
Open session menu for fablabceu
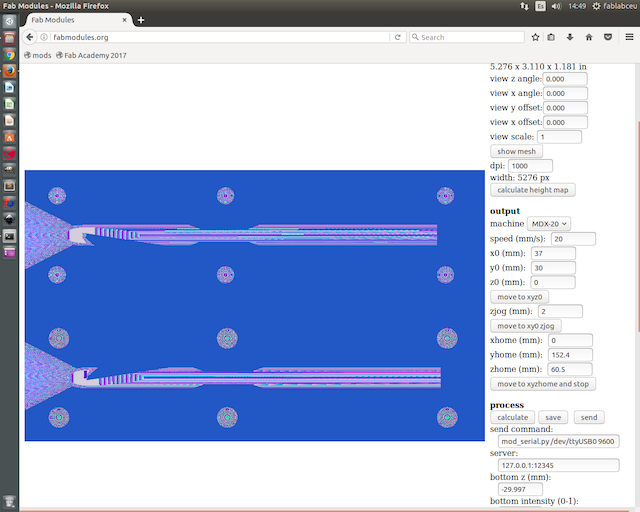point(614,6)
